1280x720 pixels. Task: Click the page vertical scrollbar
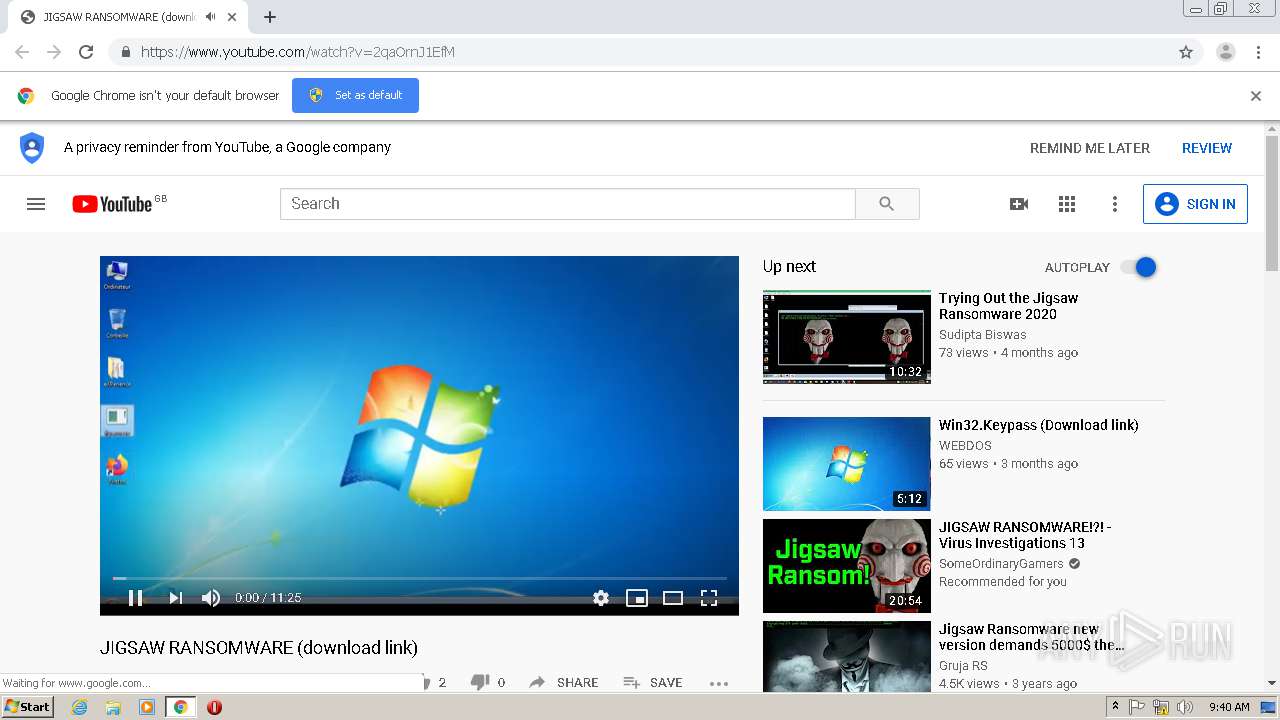point(1272,205)
